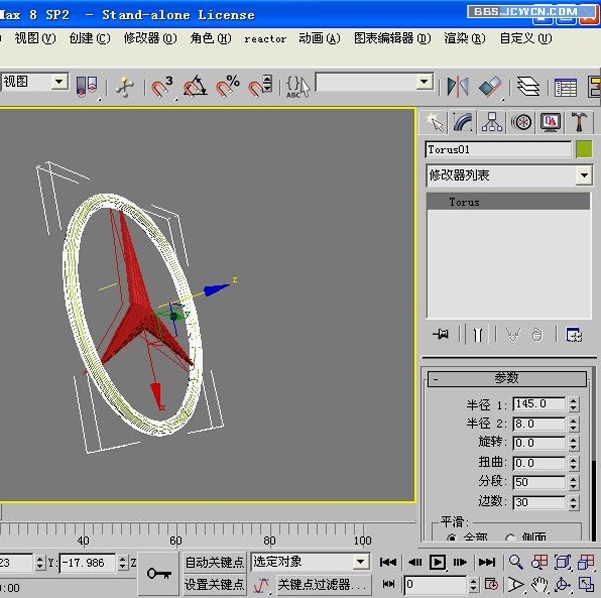Toggle the Select and Manipulate icon

125,87
